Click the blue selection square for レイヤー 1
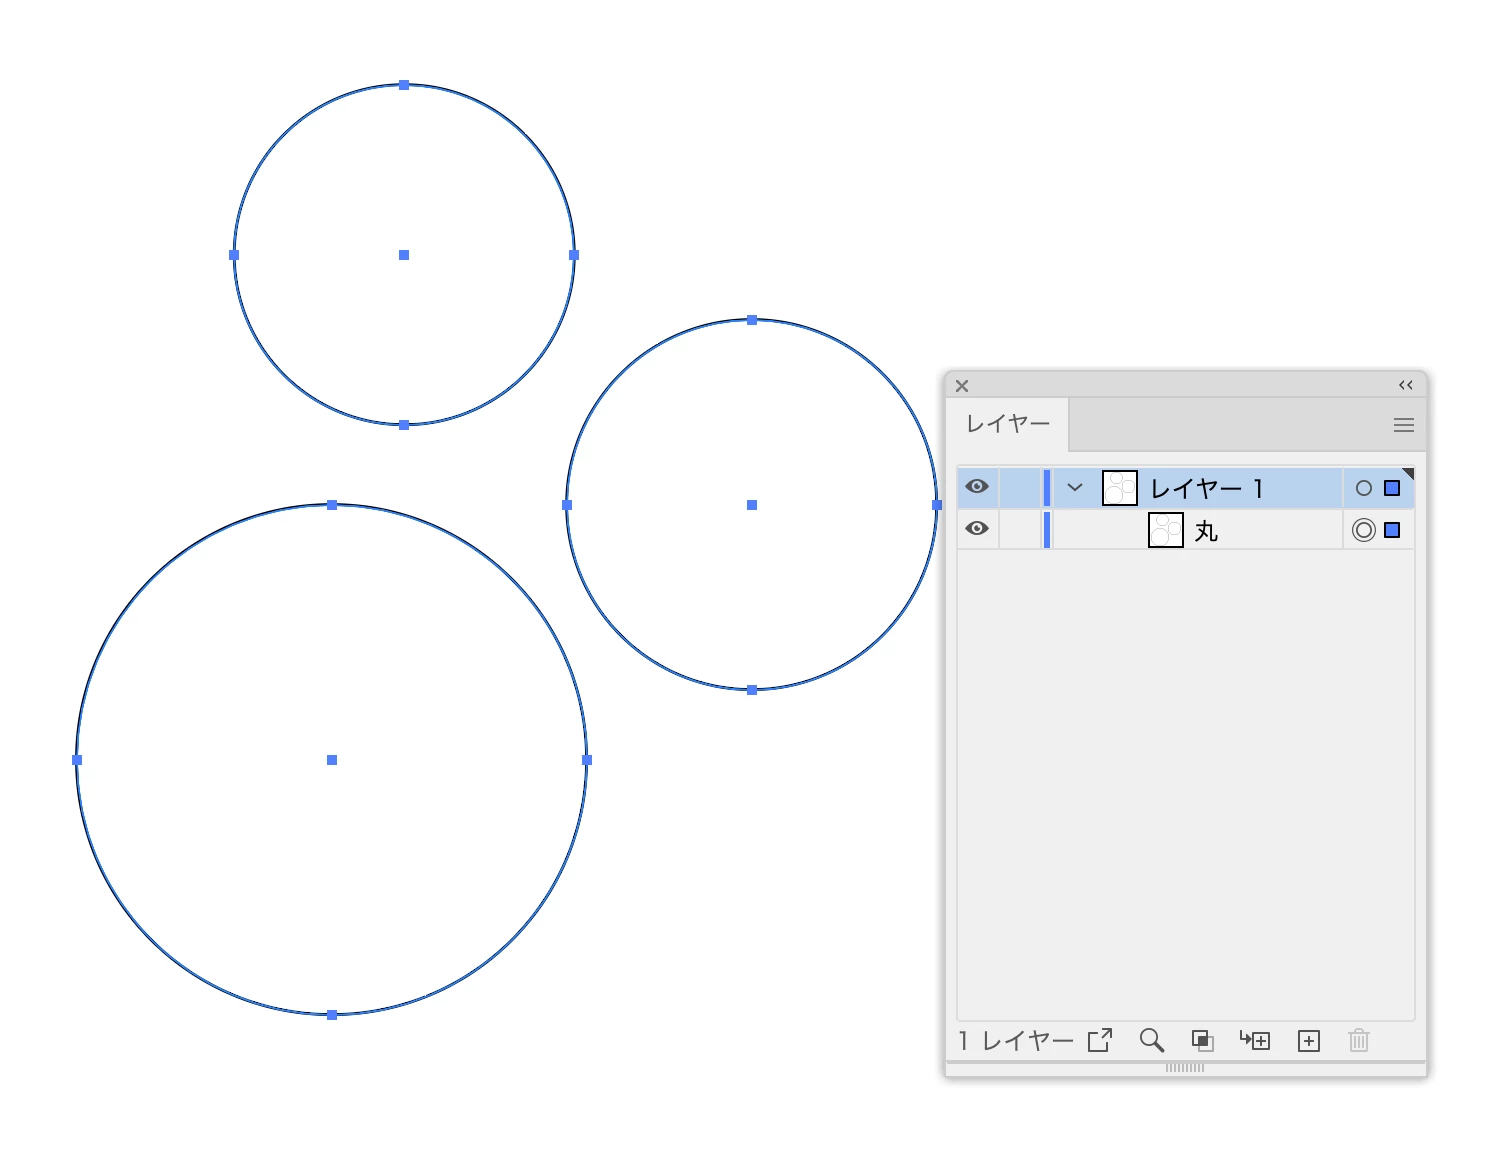1510x1158 pixels. pyautogui.click(x=1392, y=488)
